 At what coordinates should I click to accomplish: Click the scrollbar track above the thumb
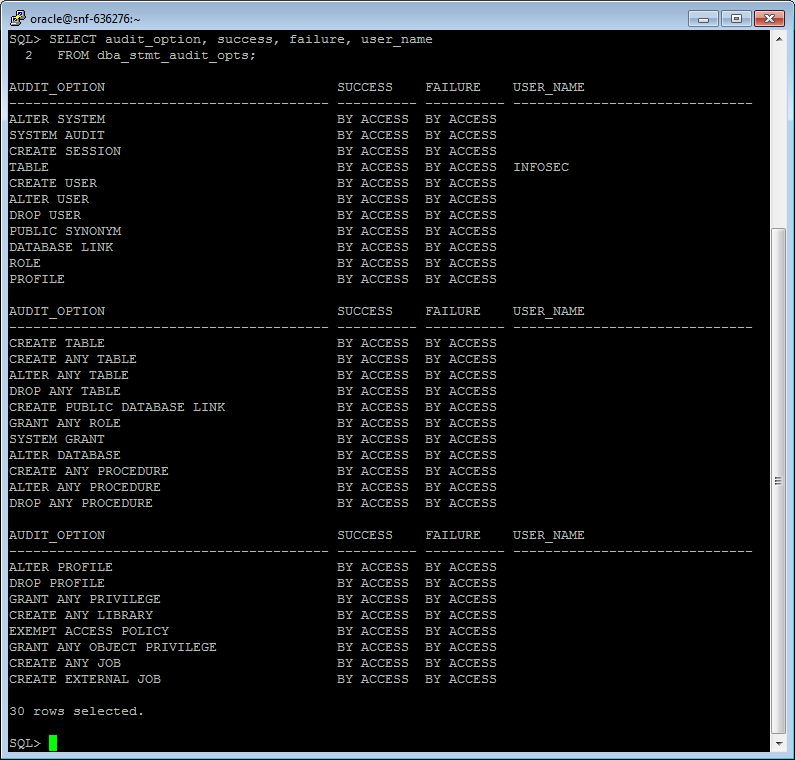click(x=779, y=137)
